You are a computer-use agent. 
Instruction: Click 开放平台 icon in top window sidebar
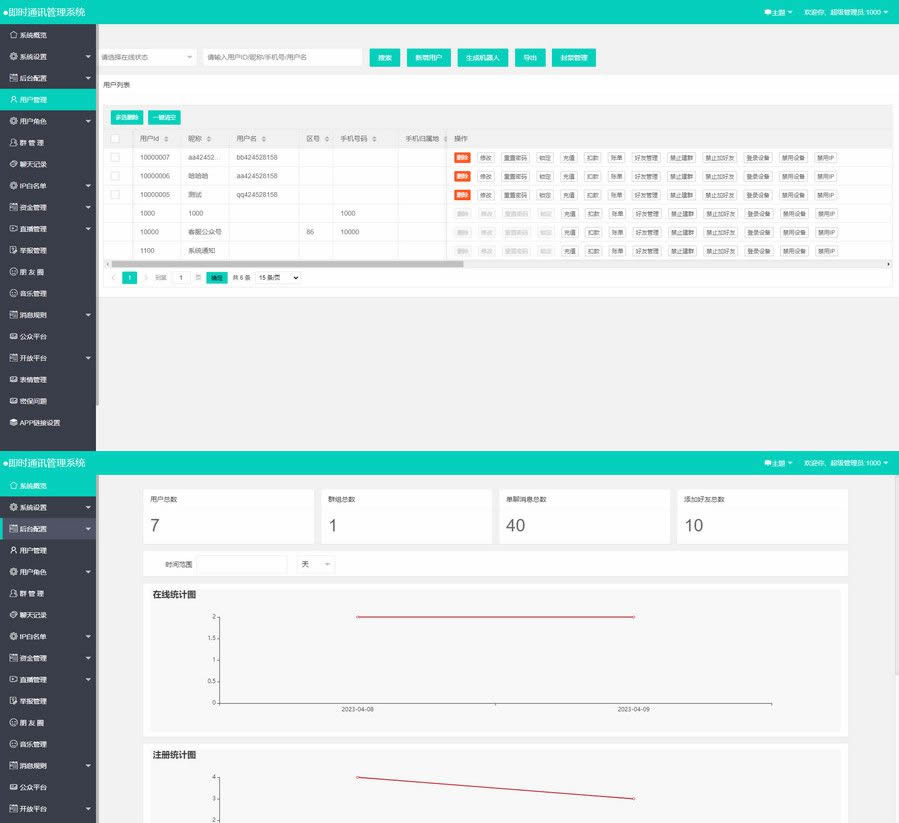(x=14, y=357)
